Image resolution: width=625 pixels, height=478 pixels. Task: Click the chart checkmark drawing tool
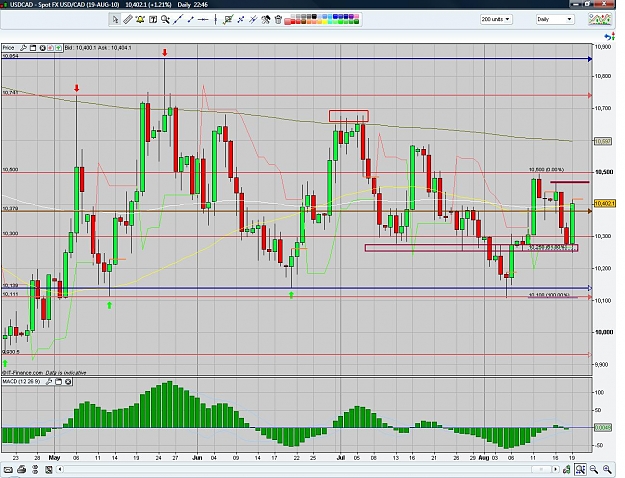[228, 20]
